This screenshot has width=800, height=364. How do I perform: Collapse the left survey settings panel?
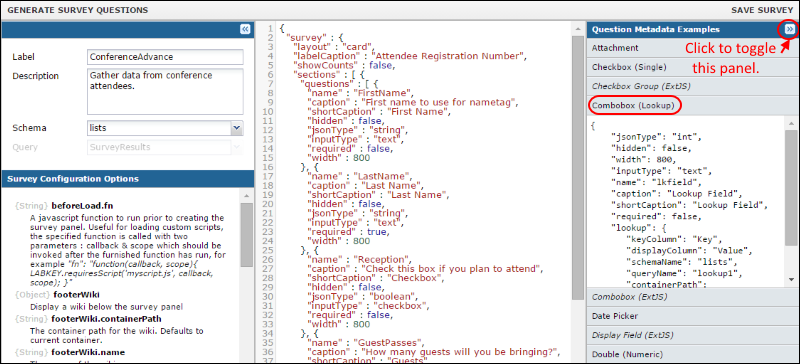click(x=245, y=30)
